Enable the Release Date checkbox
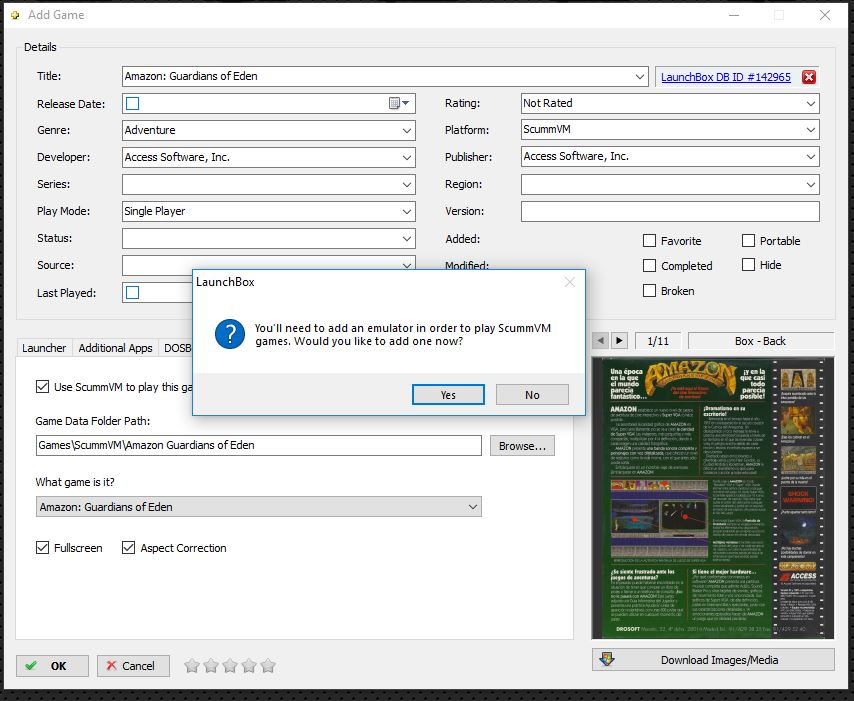This screenshot has width=854, height=701. tap(132, 103)
